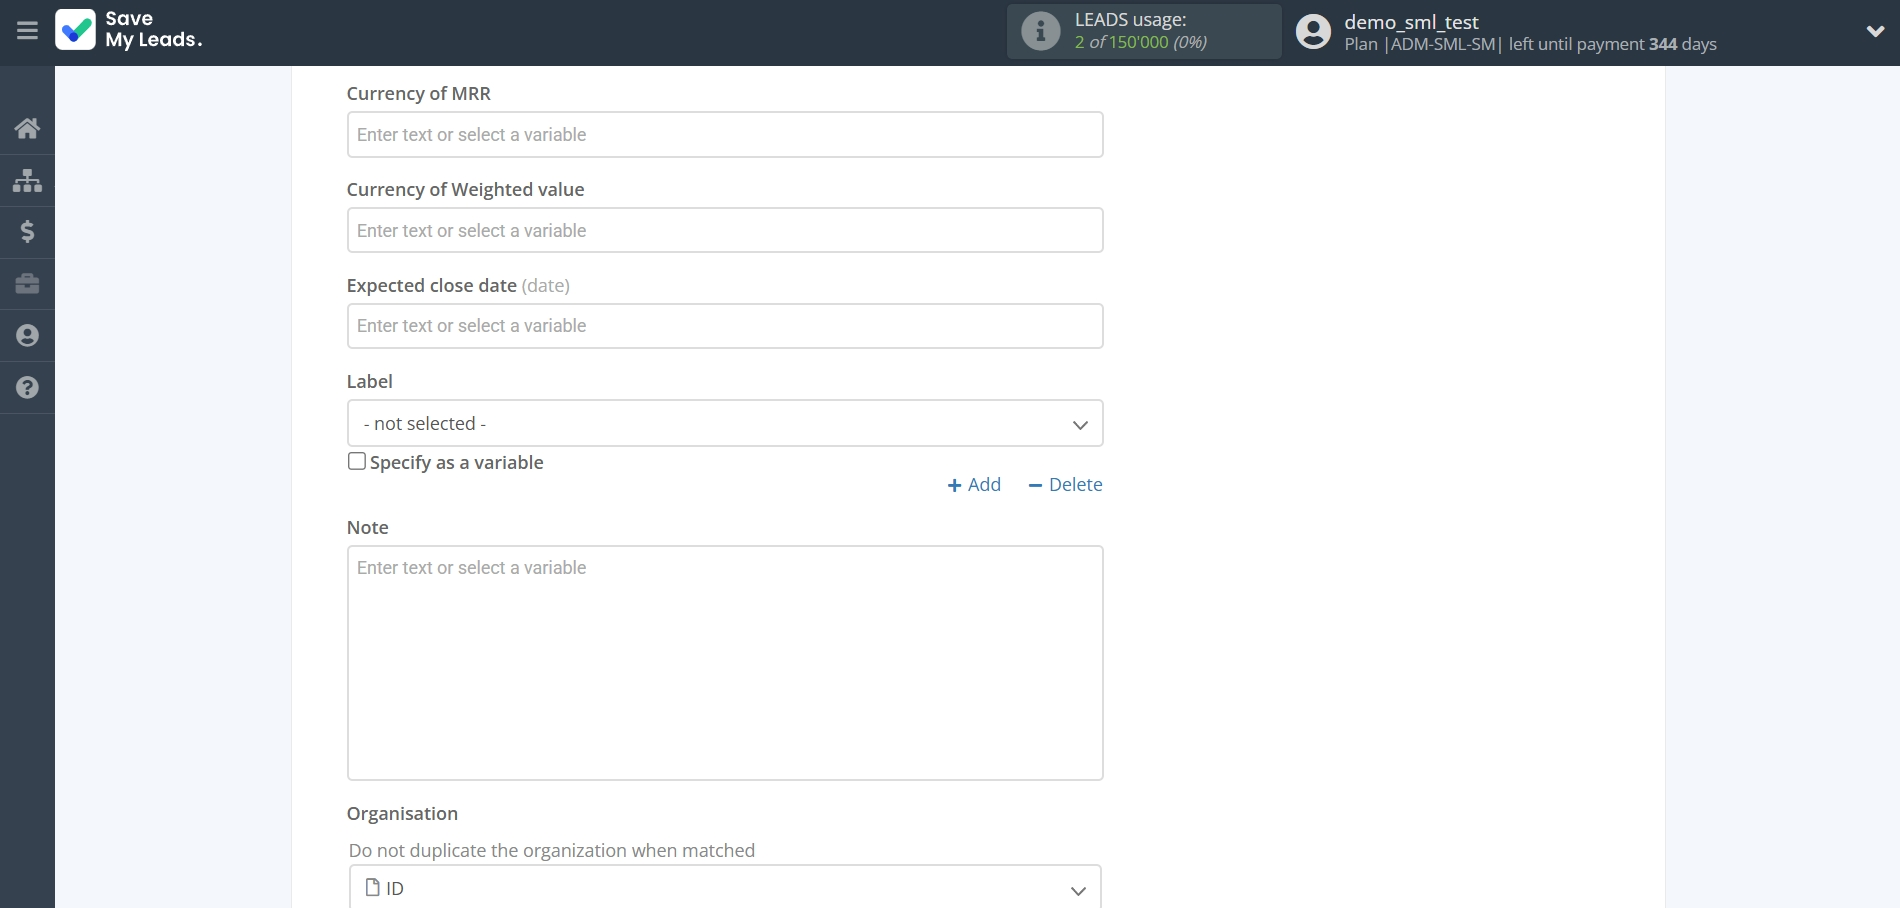The height and width of the screenshot is (908, 1900).
Task: Click the briefcase icon in the sidebar
Action: pos(27,284)
